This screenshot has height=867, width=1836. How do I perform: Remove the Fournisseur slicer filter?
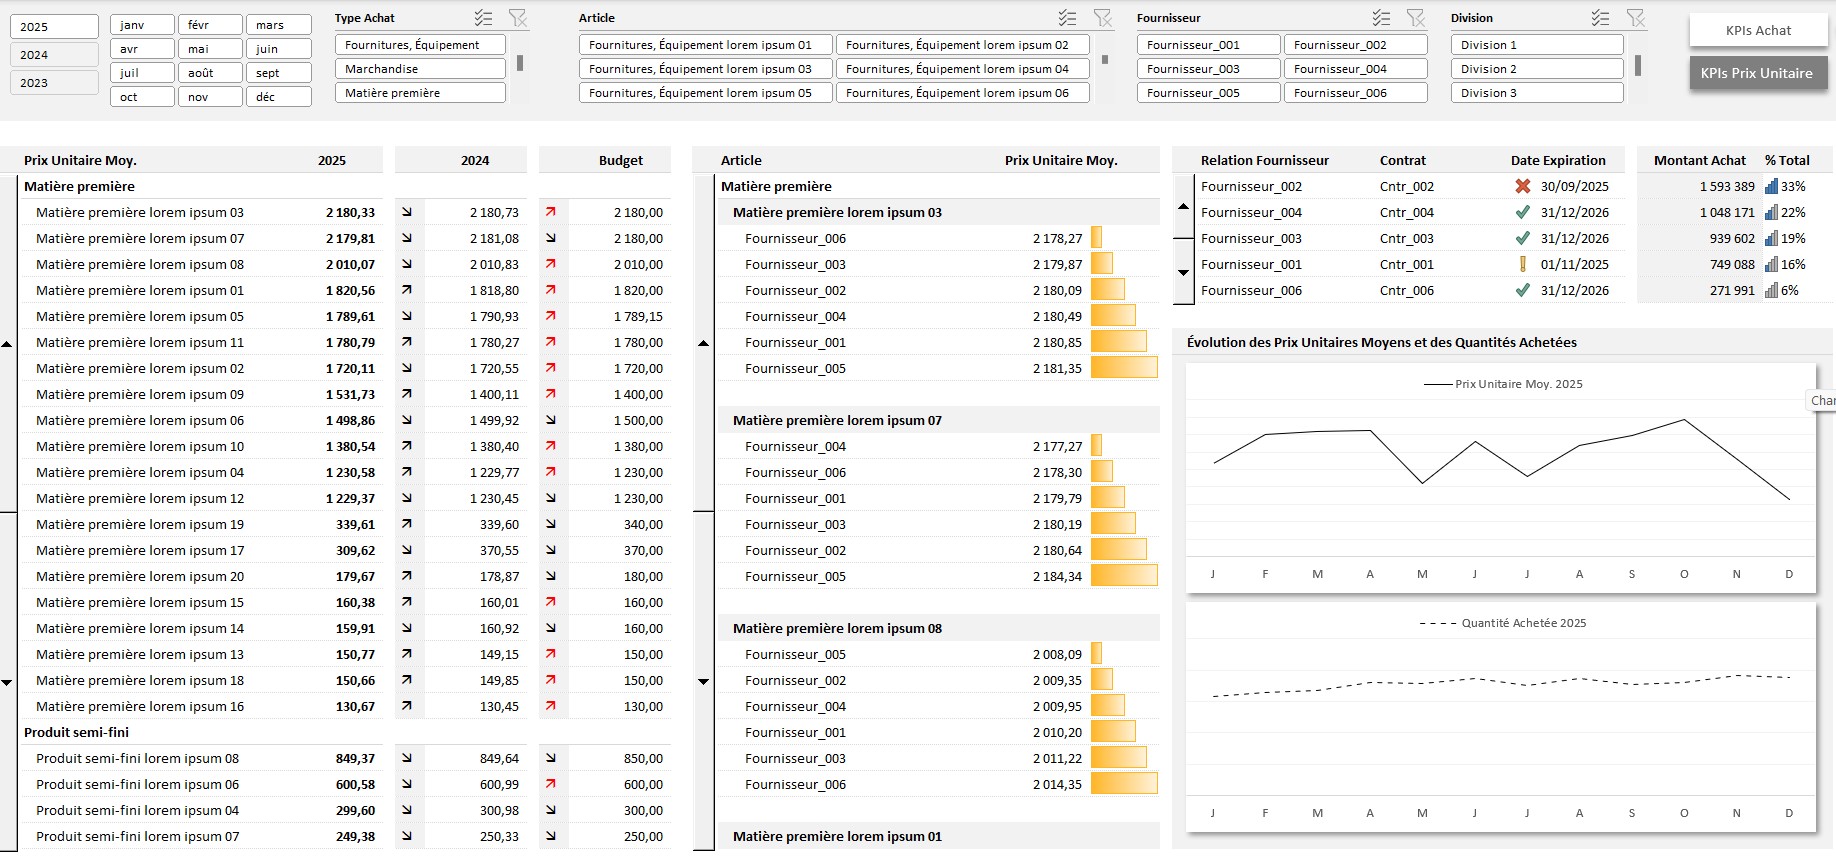[1415, 18]
